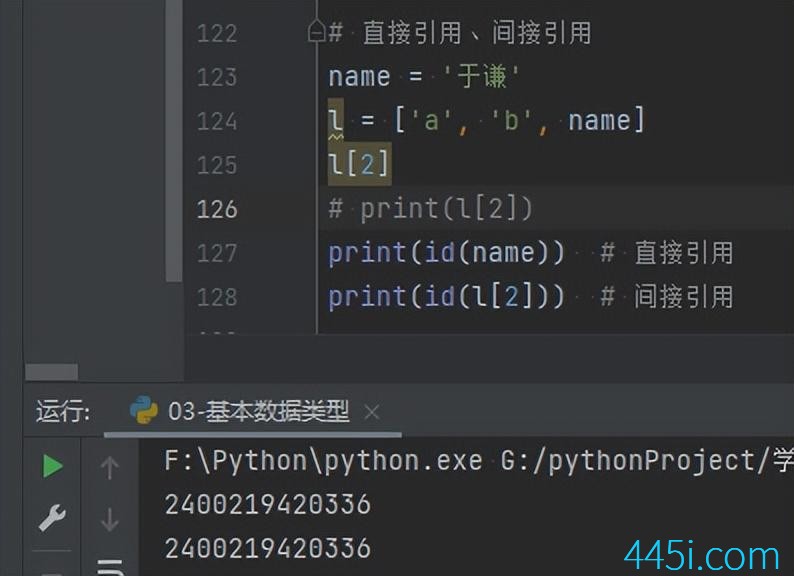Viewport: 794px width, 576px height.
Task: Click second 2400219420336 output line
Action: point(268,549)
